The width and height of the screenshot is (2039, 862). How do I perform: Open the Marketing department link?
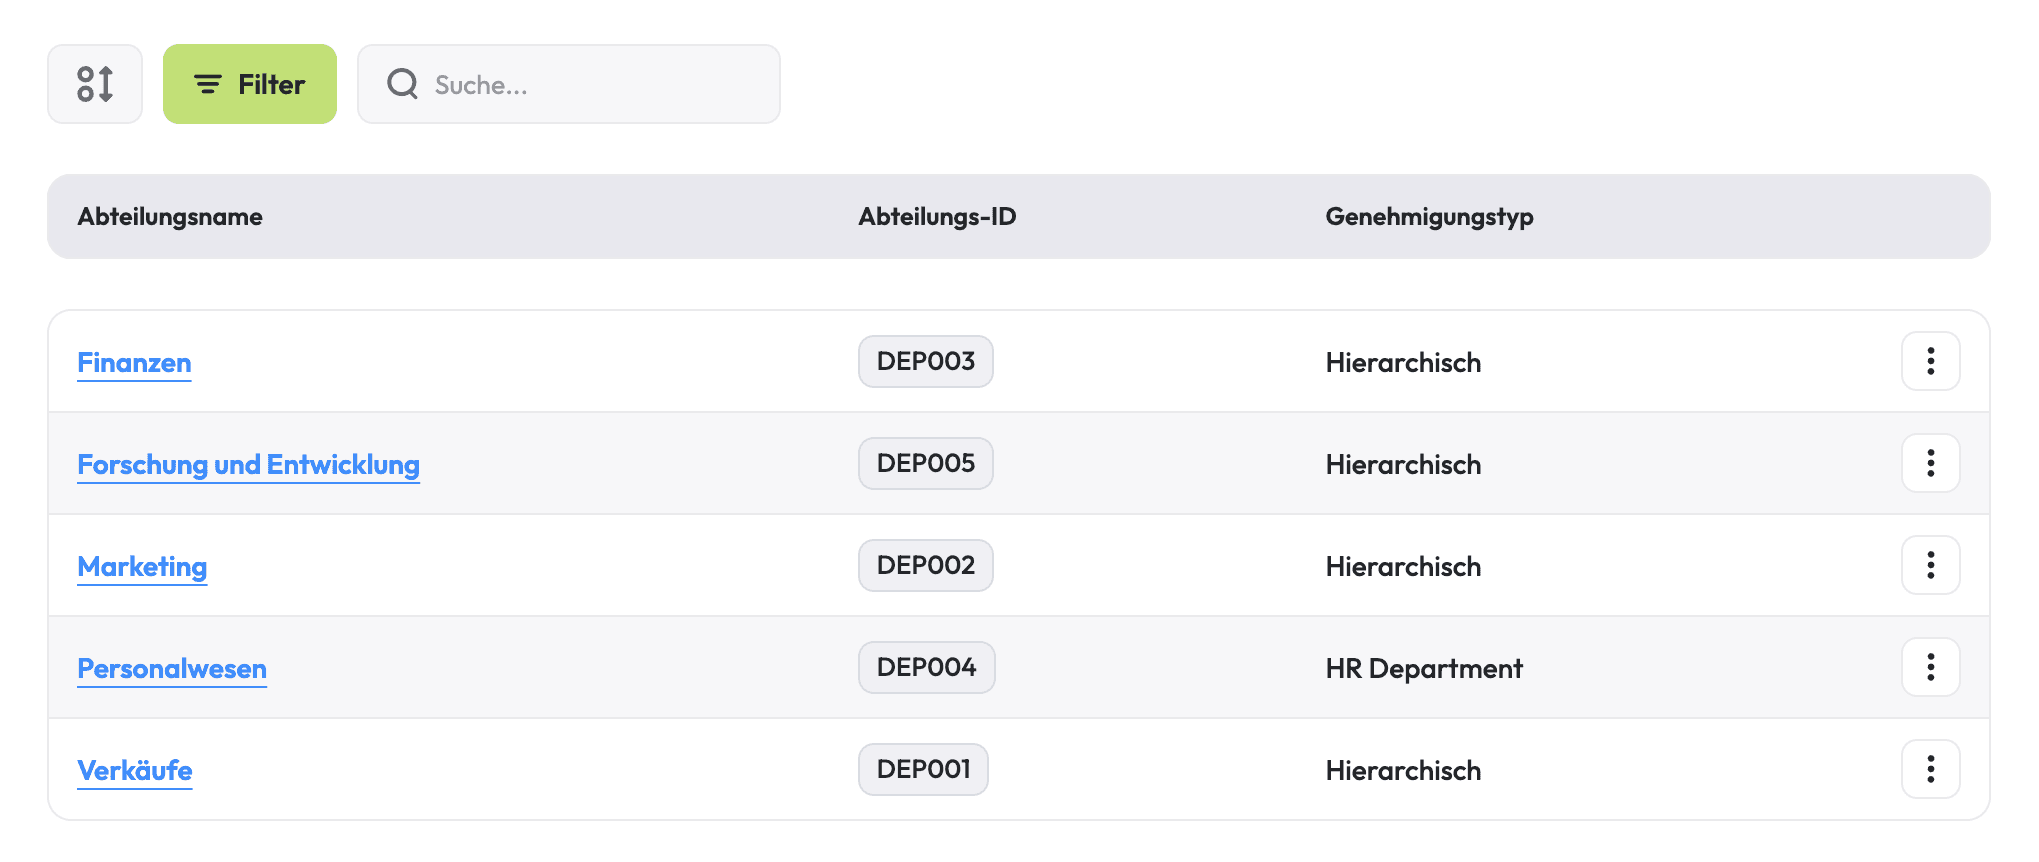pos(141,566)
